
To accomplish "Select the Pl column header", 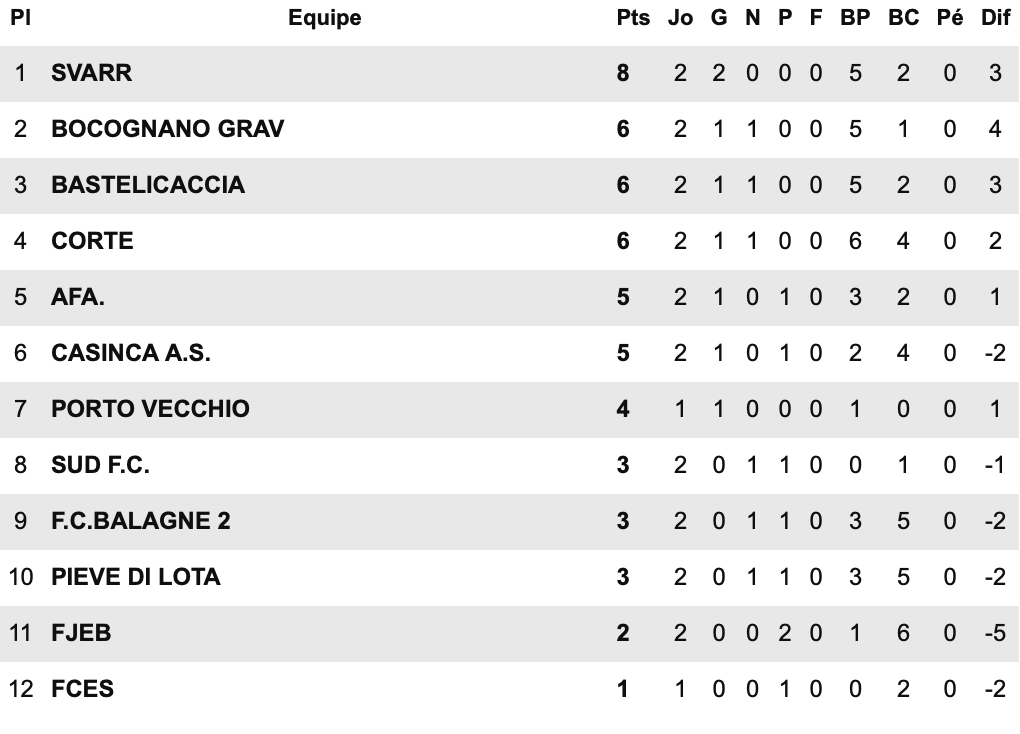I will 20,18.
